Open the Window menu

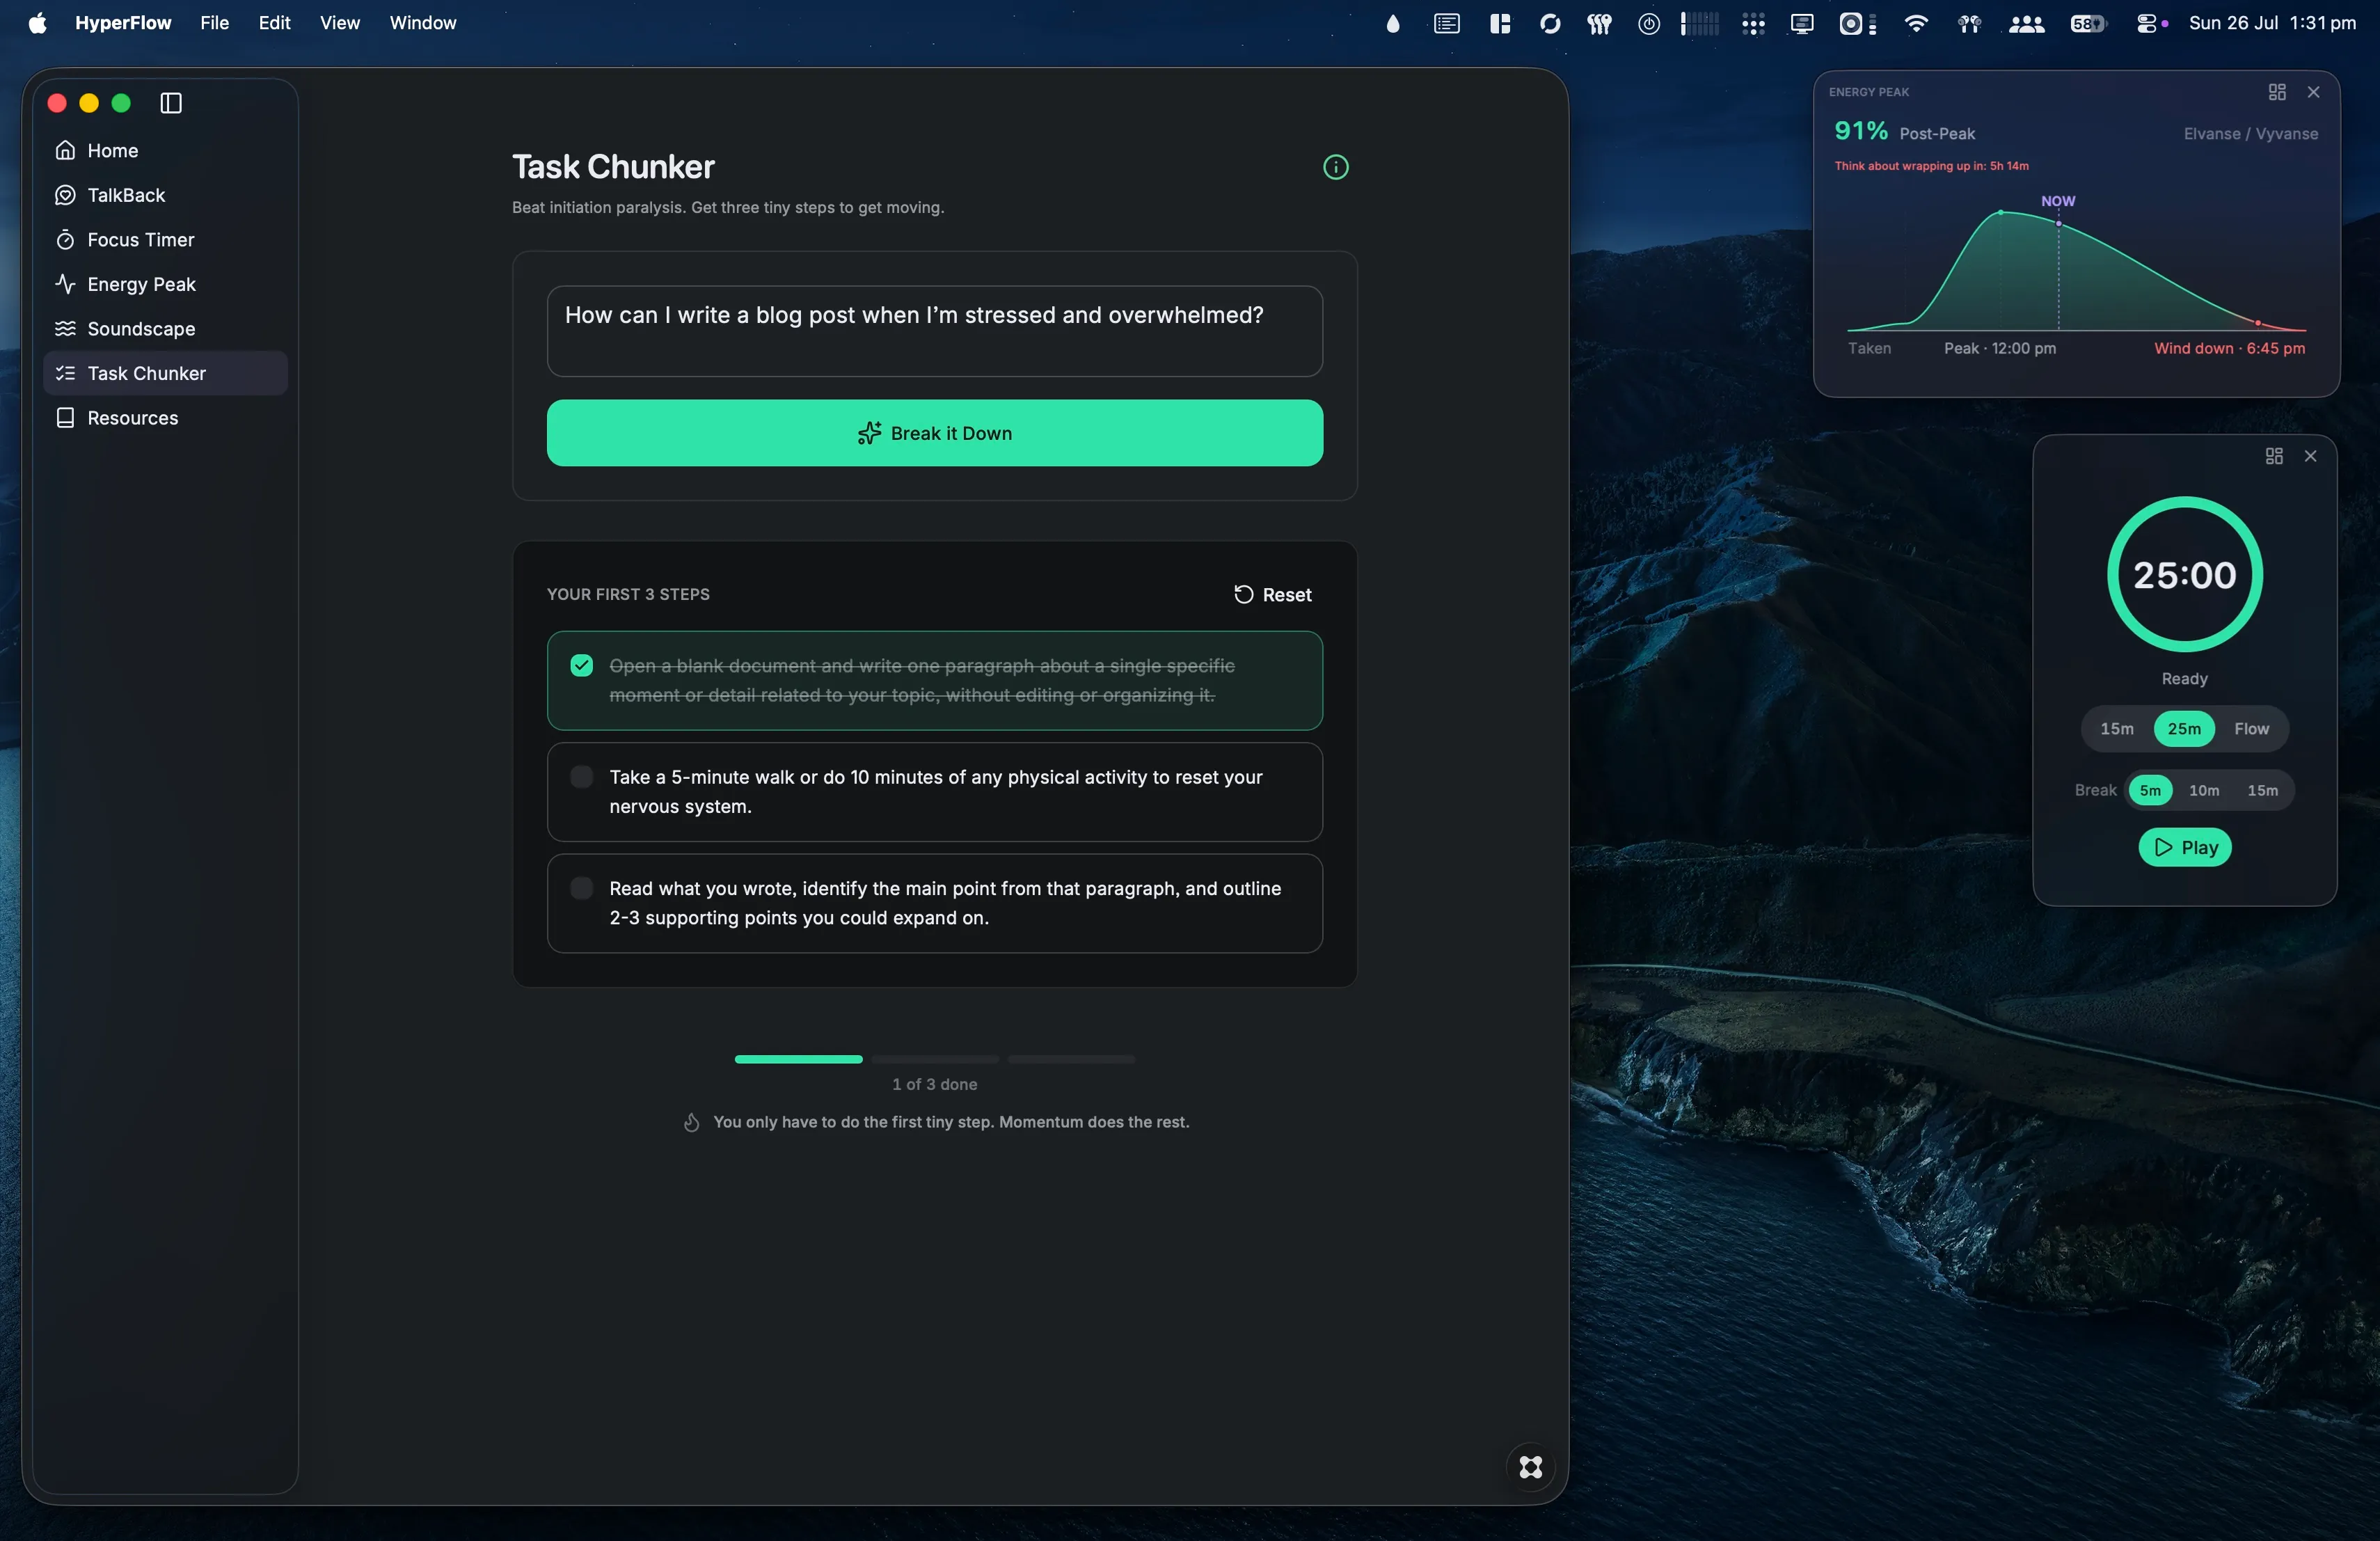coord(422,23)
